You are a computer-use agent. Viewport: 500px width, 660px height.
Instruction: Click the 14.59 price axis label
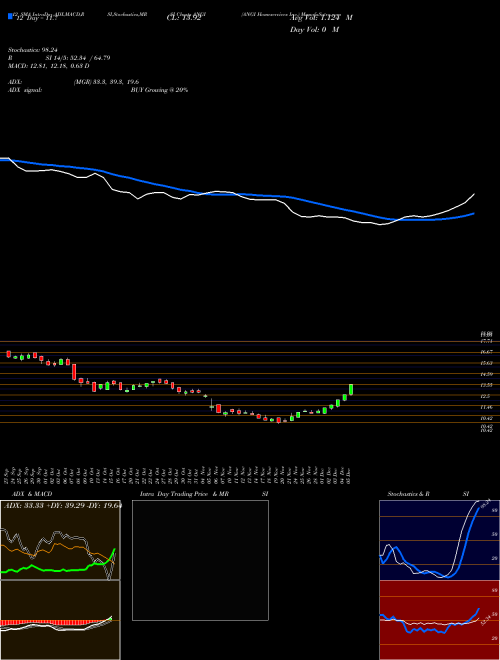(487, 374)
